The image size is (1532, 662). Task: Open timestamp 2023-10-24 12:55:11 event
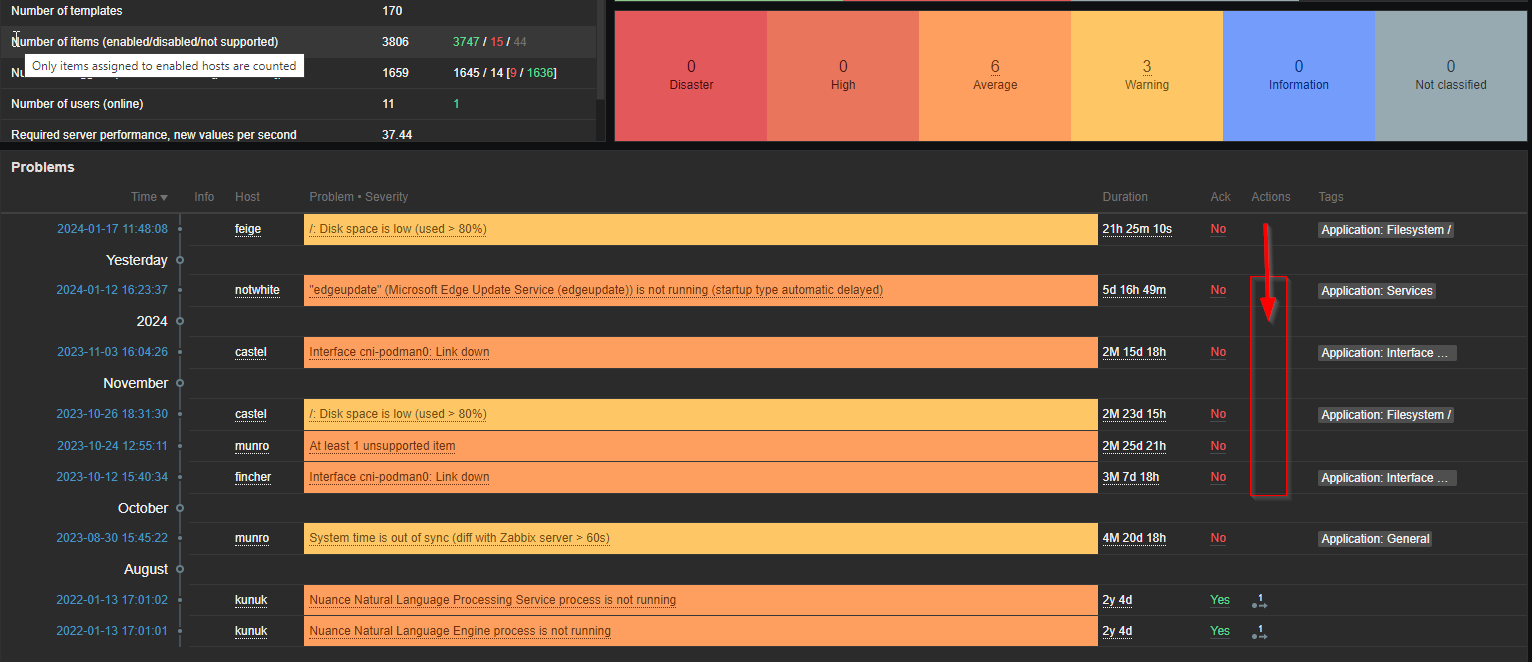[x=112, y=446]
